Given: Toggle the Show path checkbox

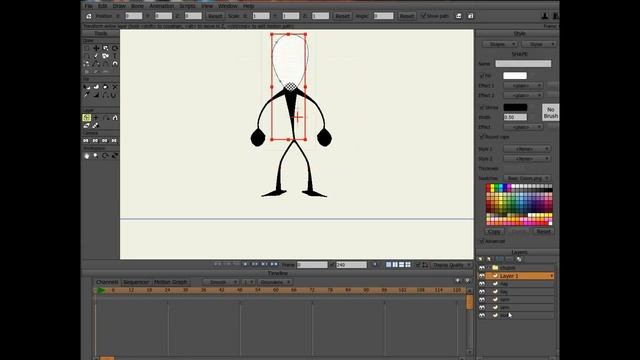Looking at the screenshot, I should pos(423,16).
